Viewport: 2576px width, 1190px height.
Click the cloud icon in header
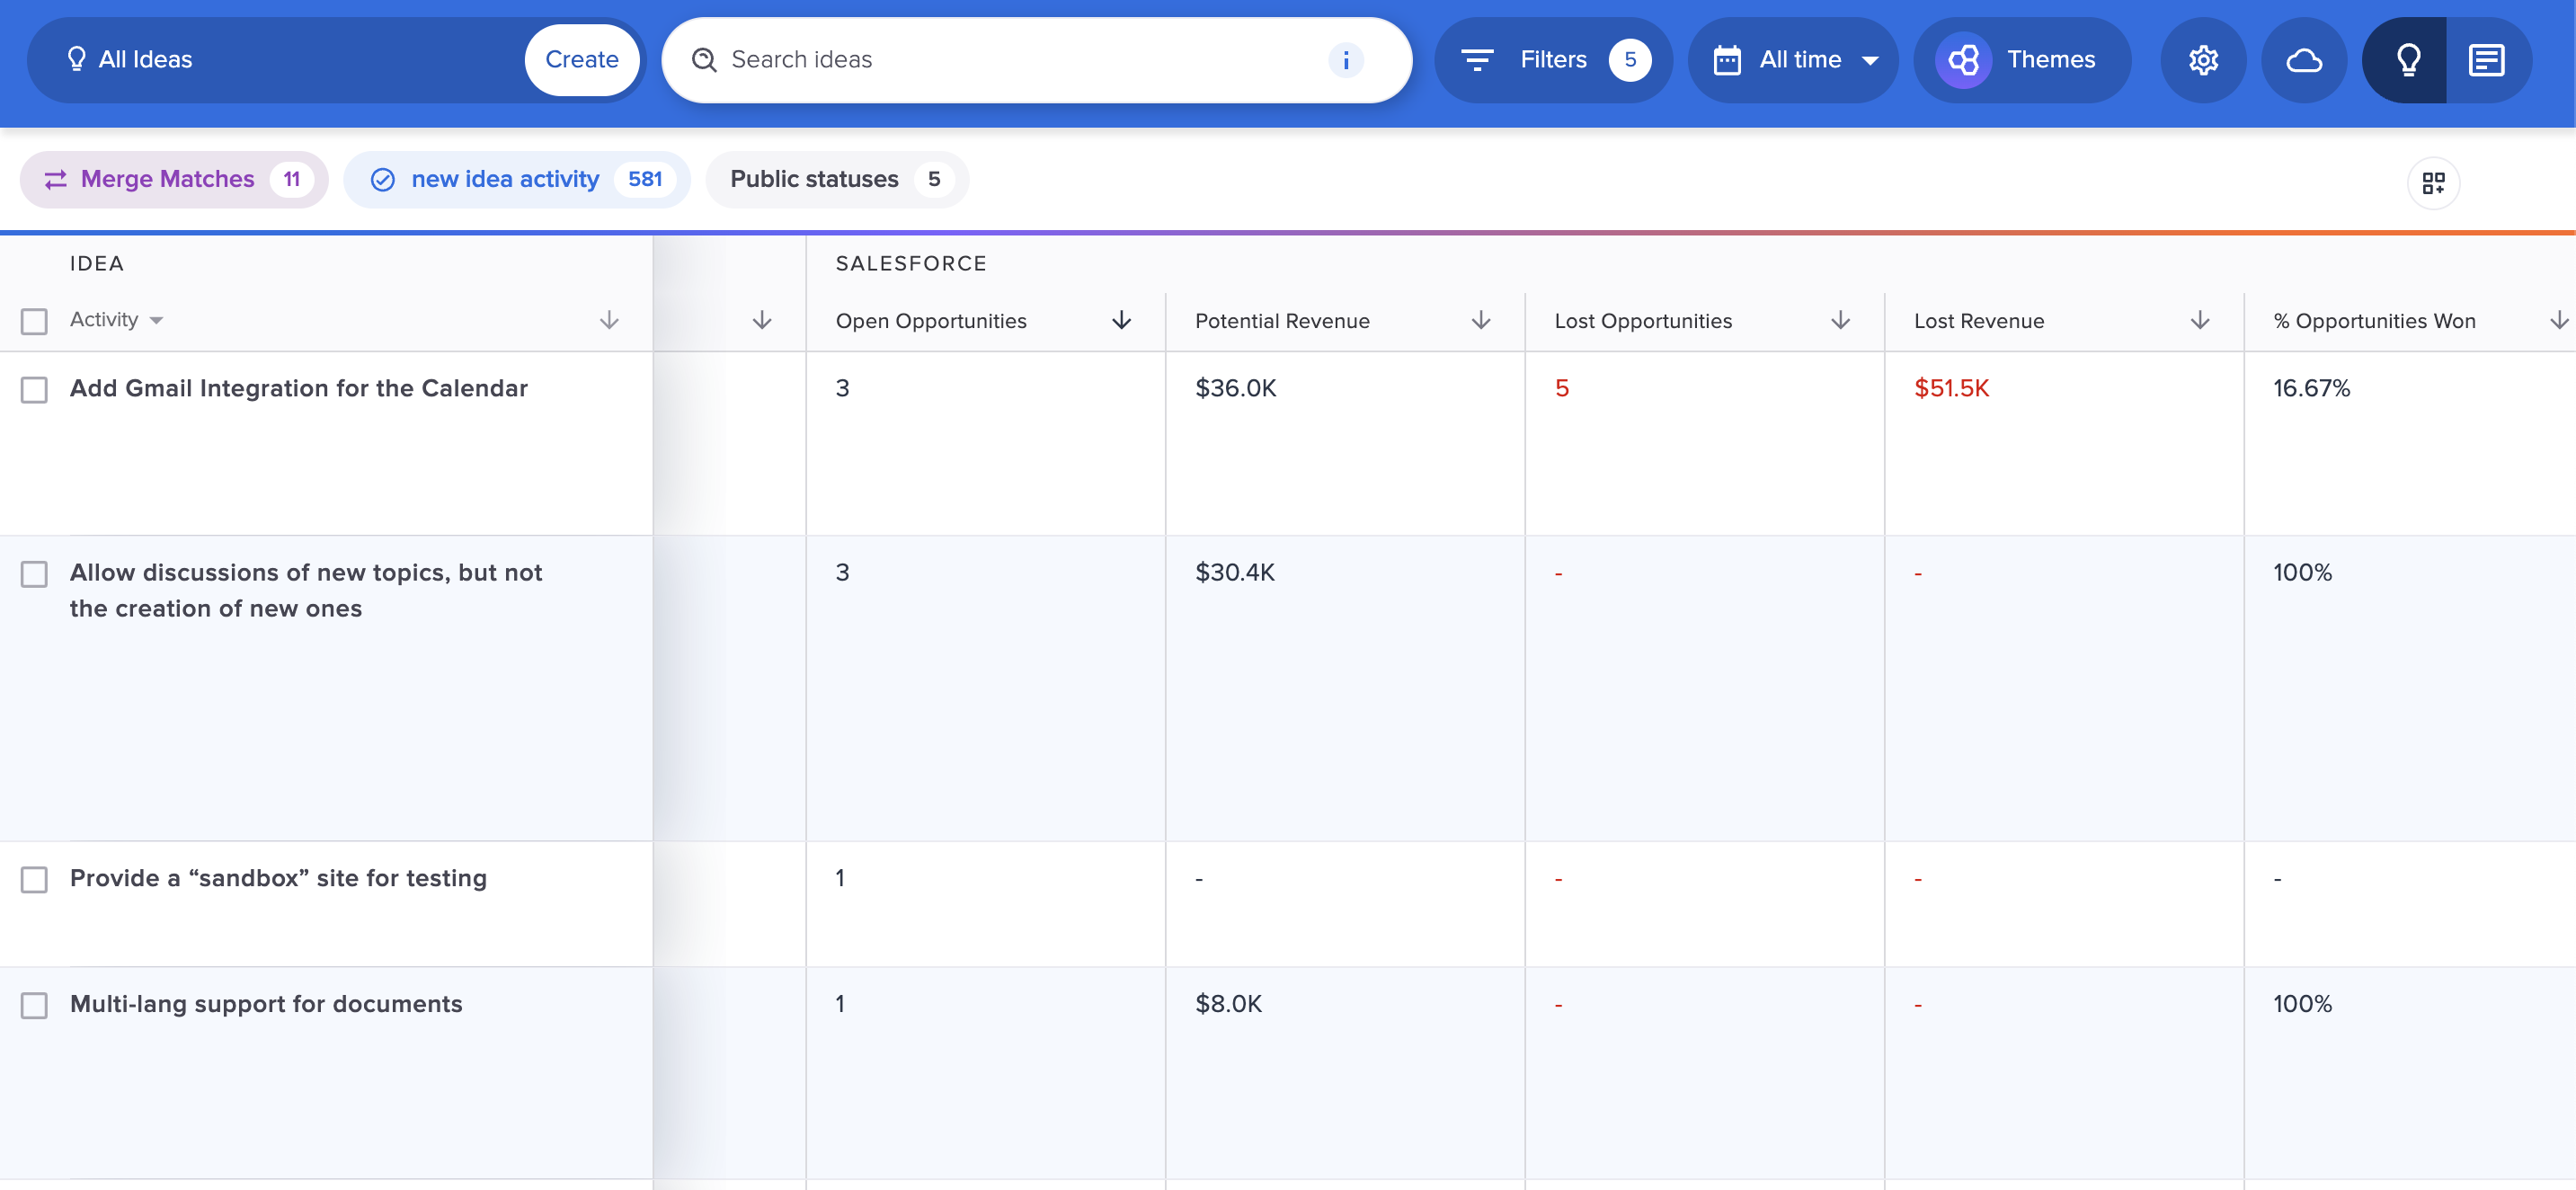[x=2304, y=60]
